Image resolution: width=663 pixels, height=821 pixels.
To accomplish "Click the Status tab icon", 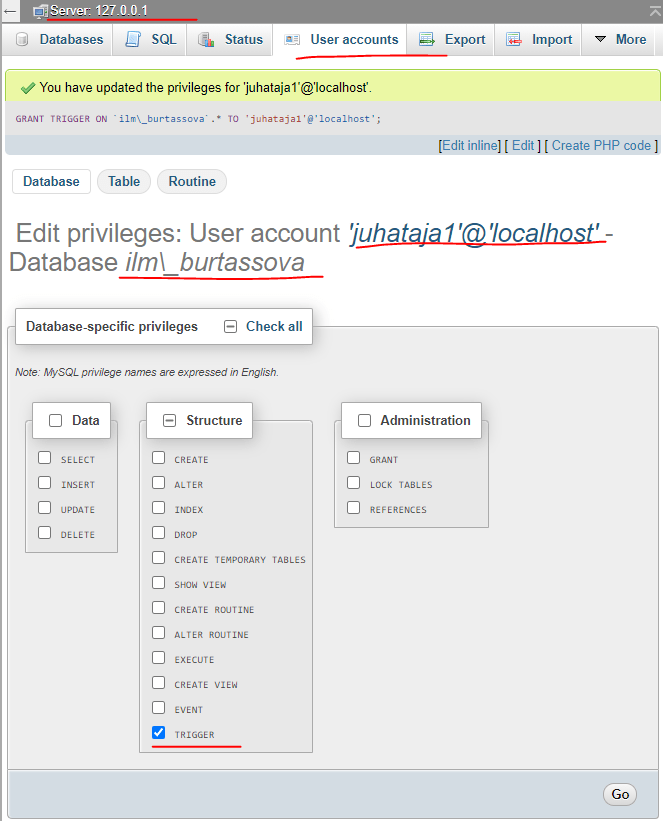I will [206, 40].
